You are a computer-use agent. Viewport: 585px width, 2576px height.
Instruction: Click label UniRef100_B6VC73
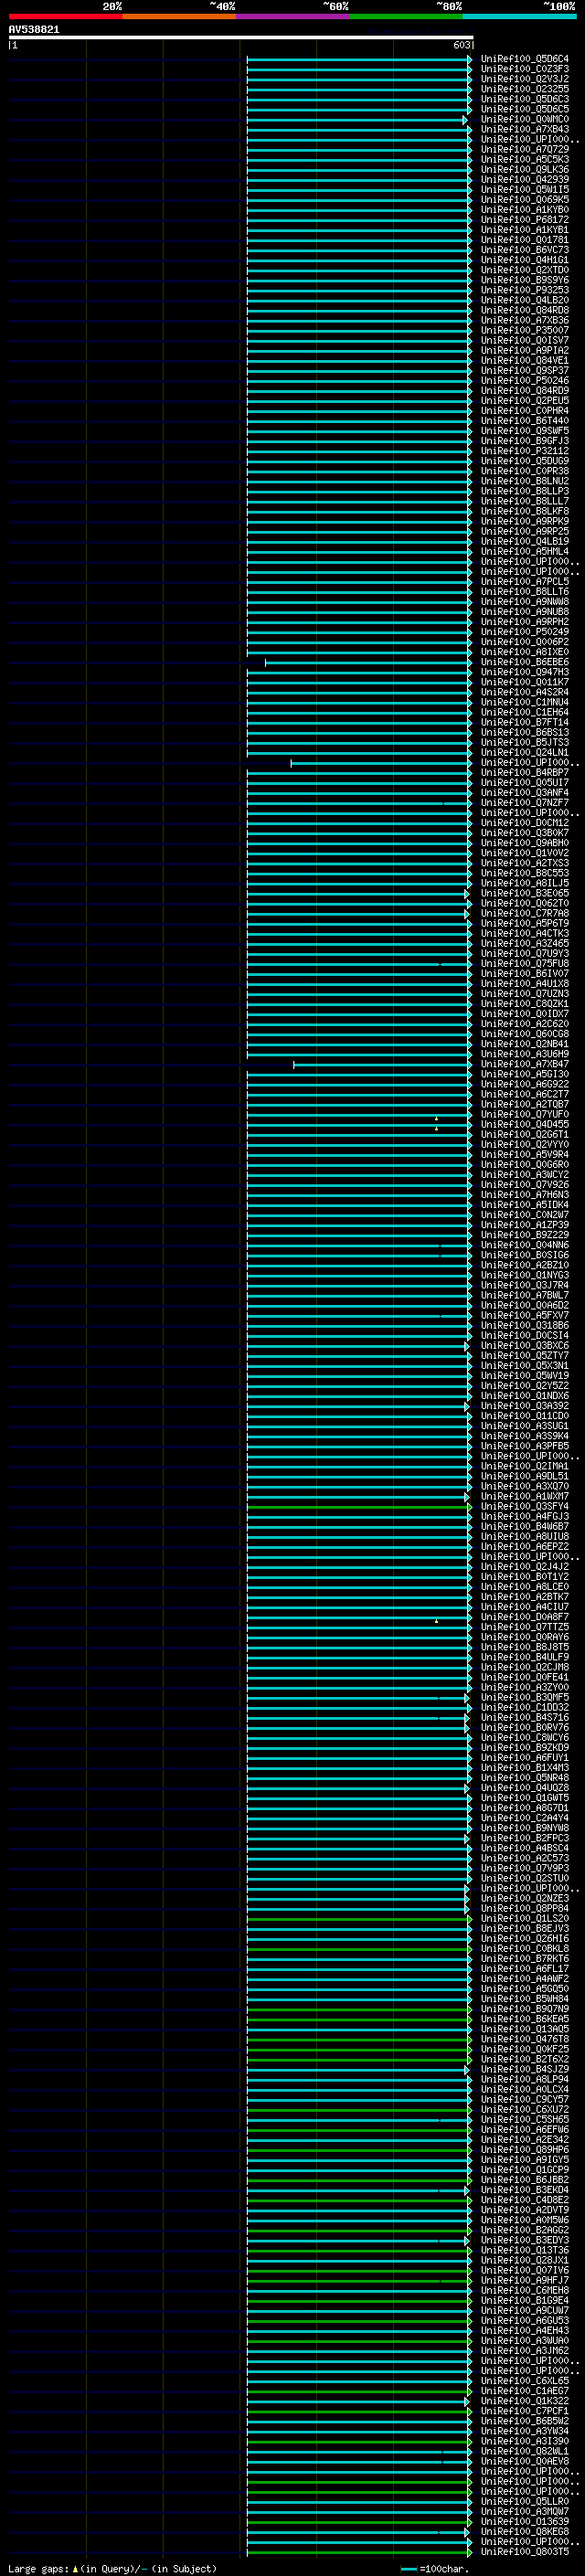click(524, 250)
